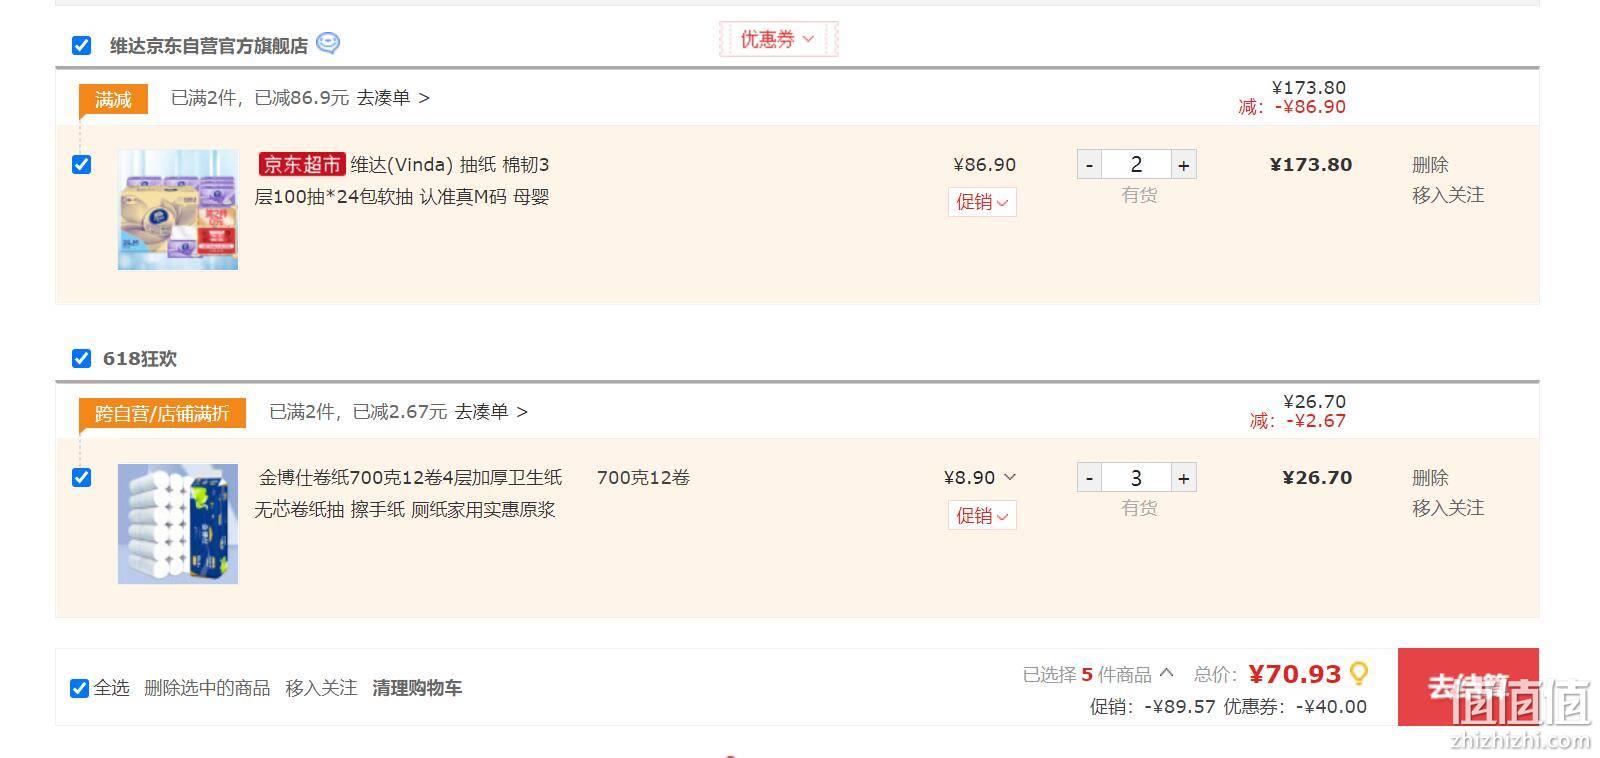Increase Vinda tissue quantity with plus
This screenshot has height=758, width=1600.
pyautogui.click(x=1183, y=165)
